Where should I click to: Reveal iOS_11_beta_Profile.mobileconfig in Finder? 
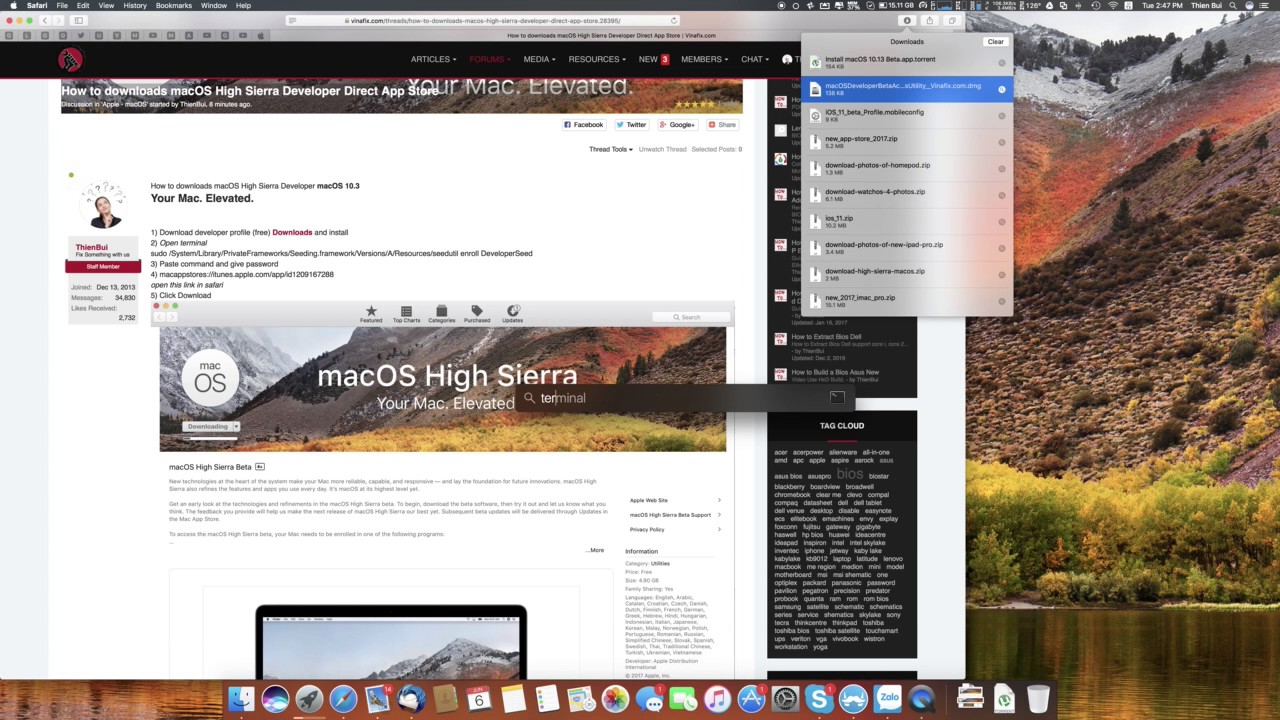click(x=1001, y=116)
